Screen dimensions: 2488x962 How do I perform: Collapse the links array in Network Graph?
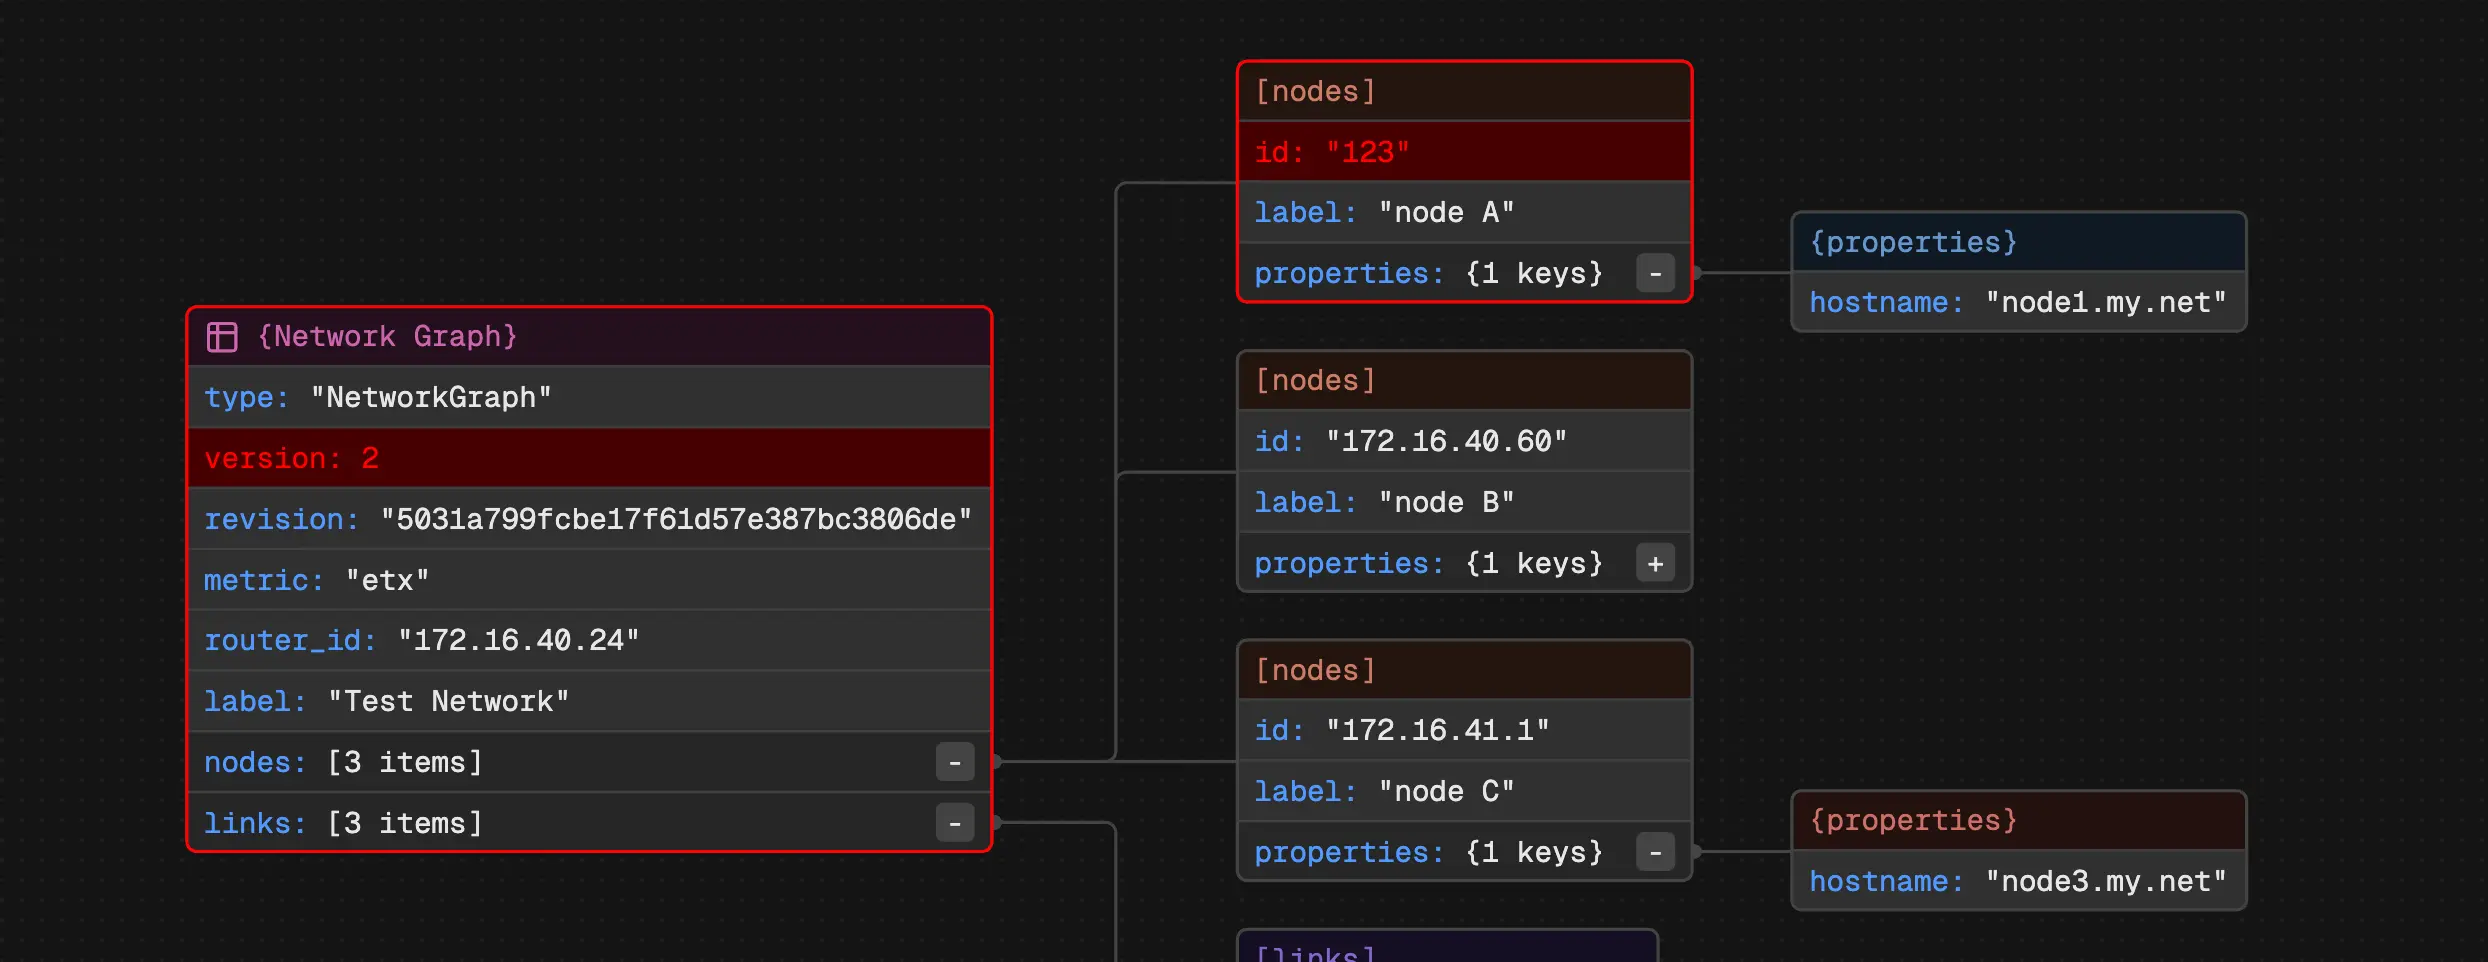pyautogui.click(x=954, y=824)
